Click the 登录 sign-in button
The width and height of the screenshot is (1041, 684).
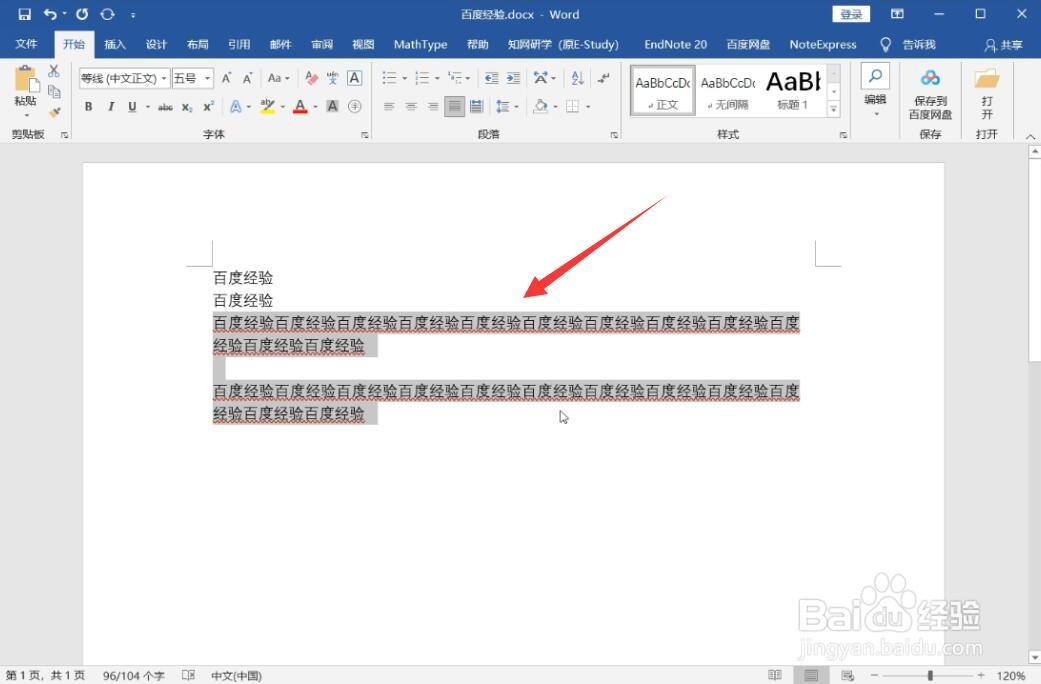852,14
